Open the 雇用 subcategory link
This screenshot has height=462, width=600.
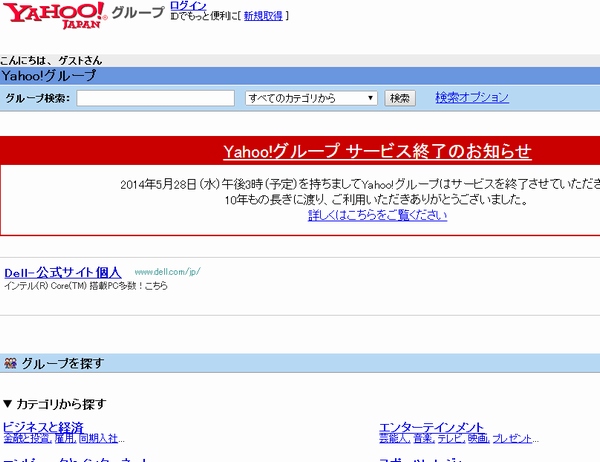coord(65,438)
